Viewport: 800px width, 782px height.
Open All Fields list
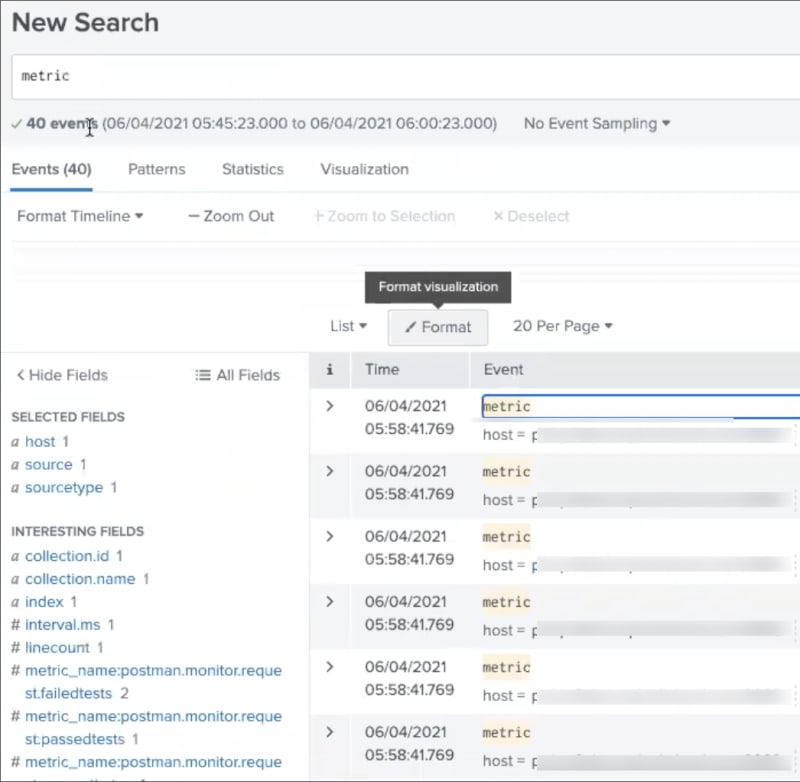(x=238, y=375)
